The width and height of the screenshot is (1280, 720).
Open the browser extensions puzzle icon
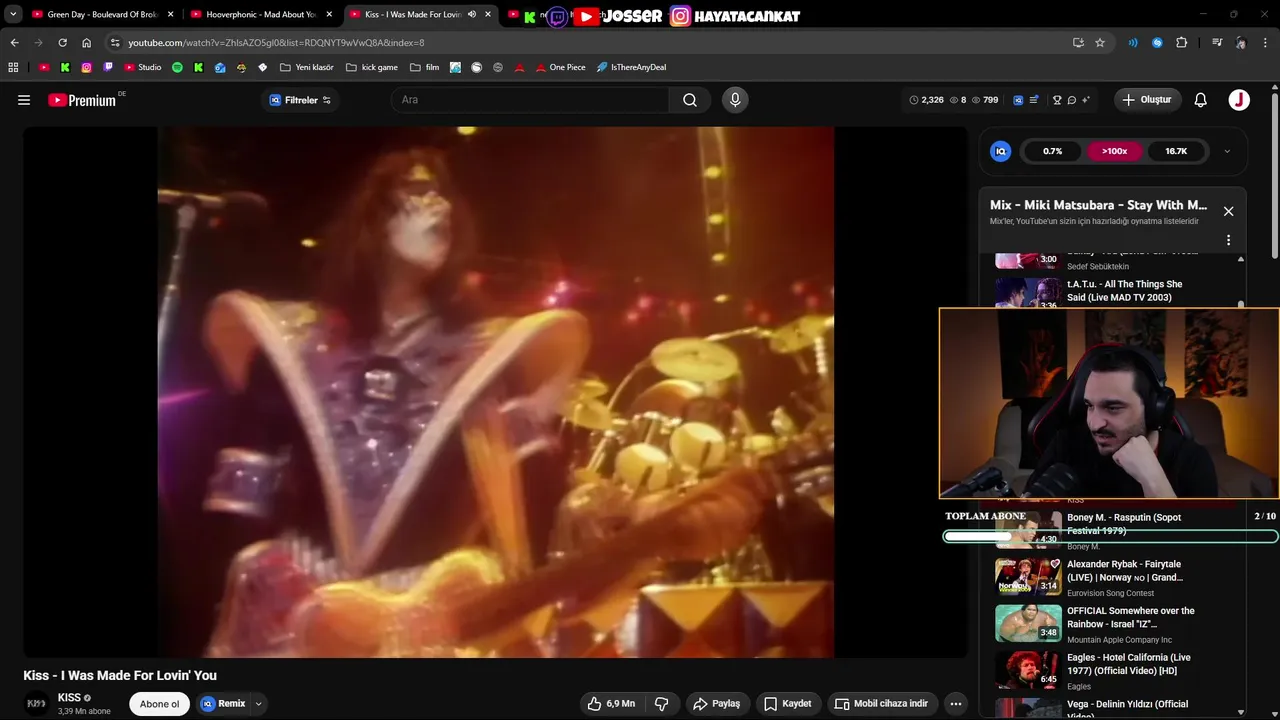(x=1182, y=43)
